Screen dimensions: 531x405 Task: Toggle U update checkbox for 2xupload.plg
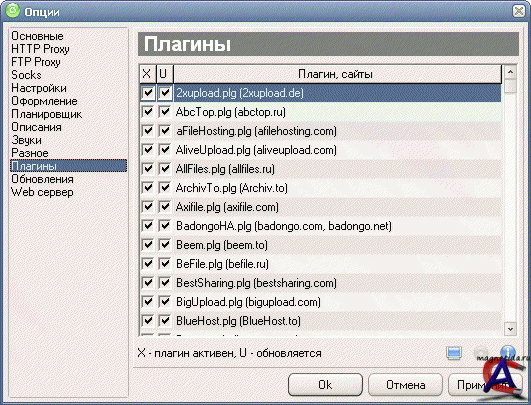click(x=165, y=93)
